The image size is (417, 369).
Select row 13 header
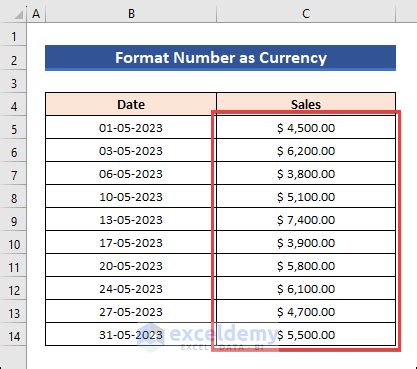click(13, 312)
